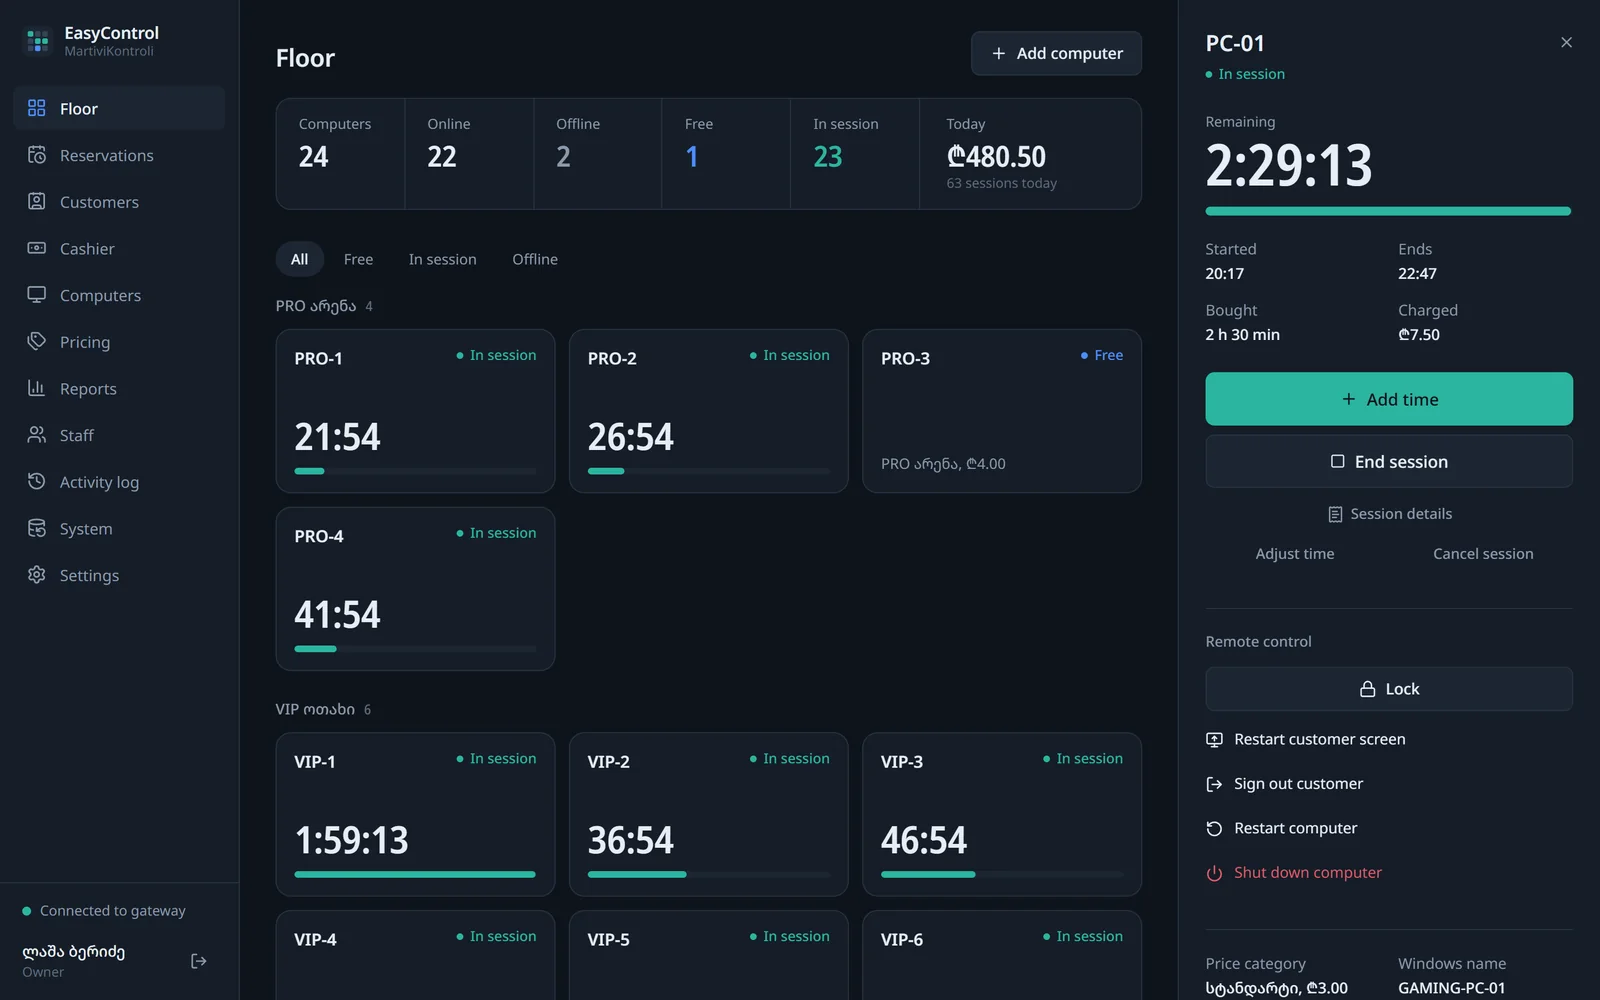Open the VIP-2 computer card

(708, 814)
